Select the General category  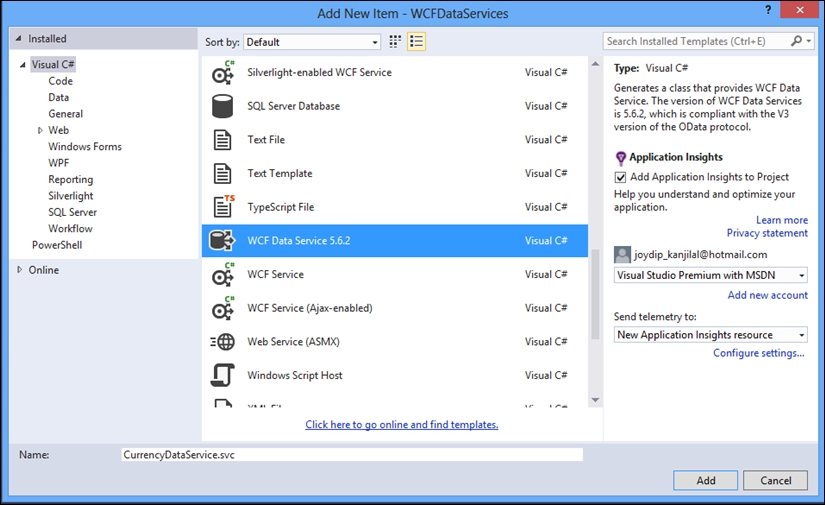click(66, 114)
